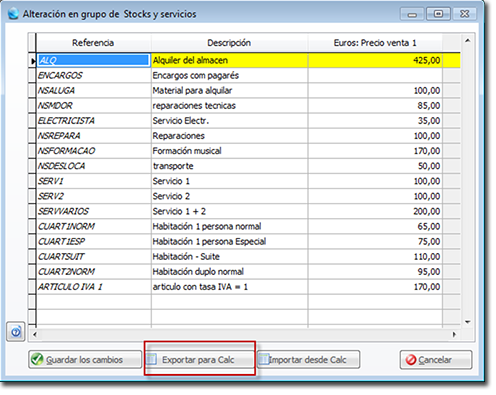496x395 pixels.
Task: Select the ELECTRICISTA reference cell
Action: (94, 121)
